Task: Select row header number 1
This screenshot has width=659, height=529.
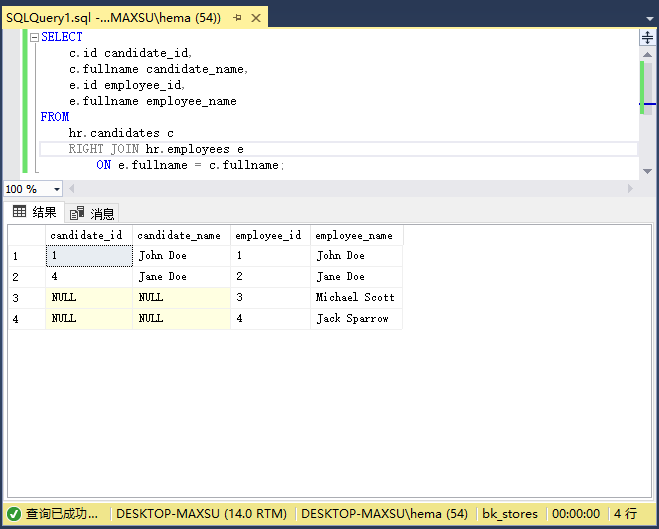Action: click(x=27, y=256)
